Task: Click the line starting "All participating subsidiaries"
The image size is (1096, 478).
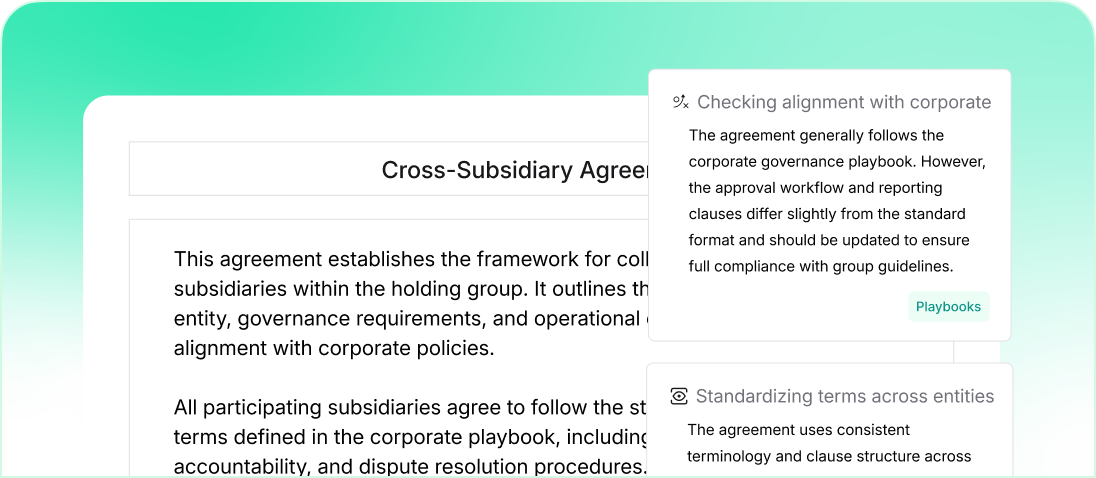Action: (x=410, y=407)
